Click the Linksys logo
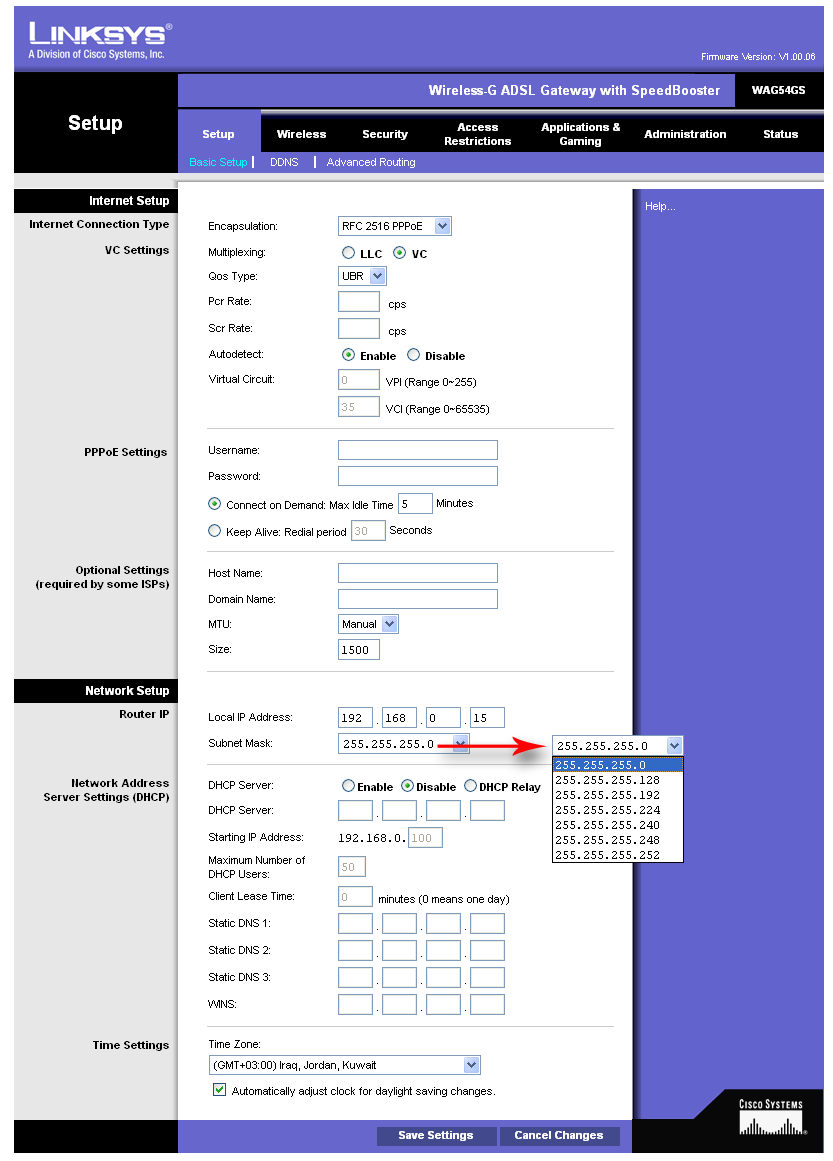This screenshot has height=1161, width=833. [x=100, y=40]
